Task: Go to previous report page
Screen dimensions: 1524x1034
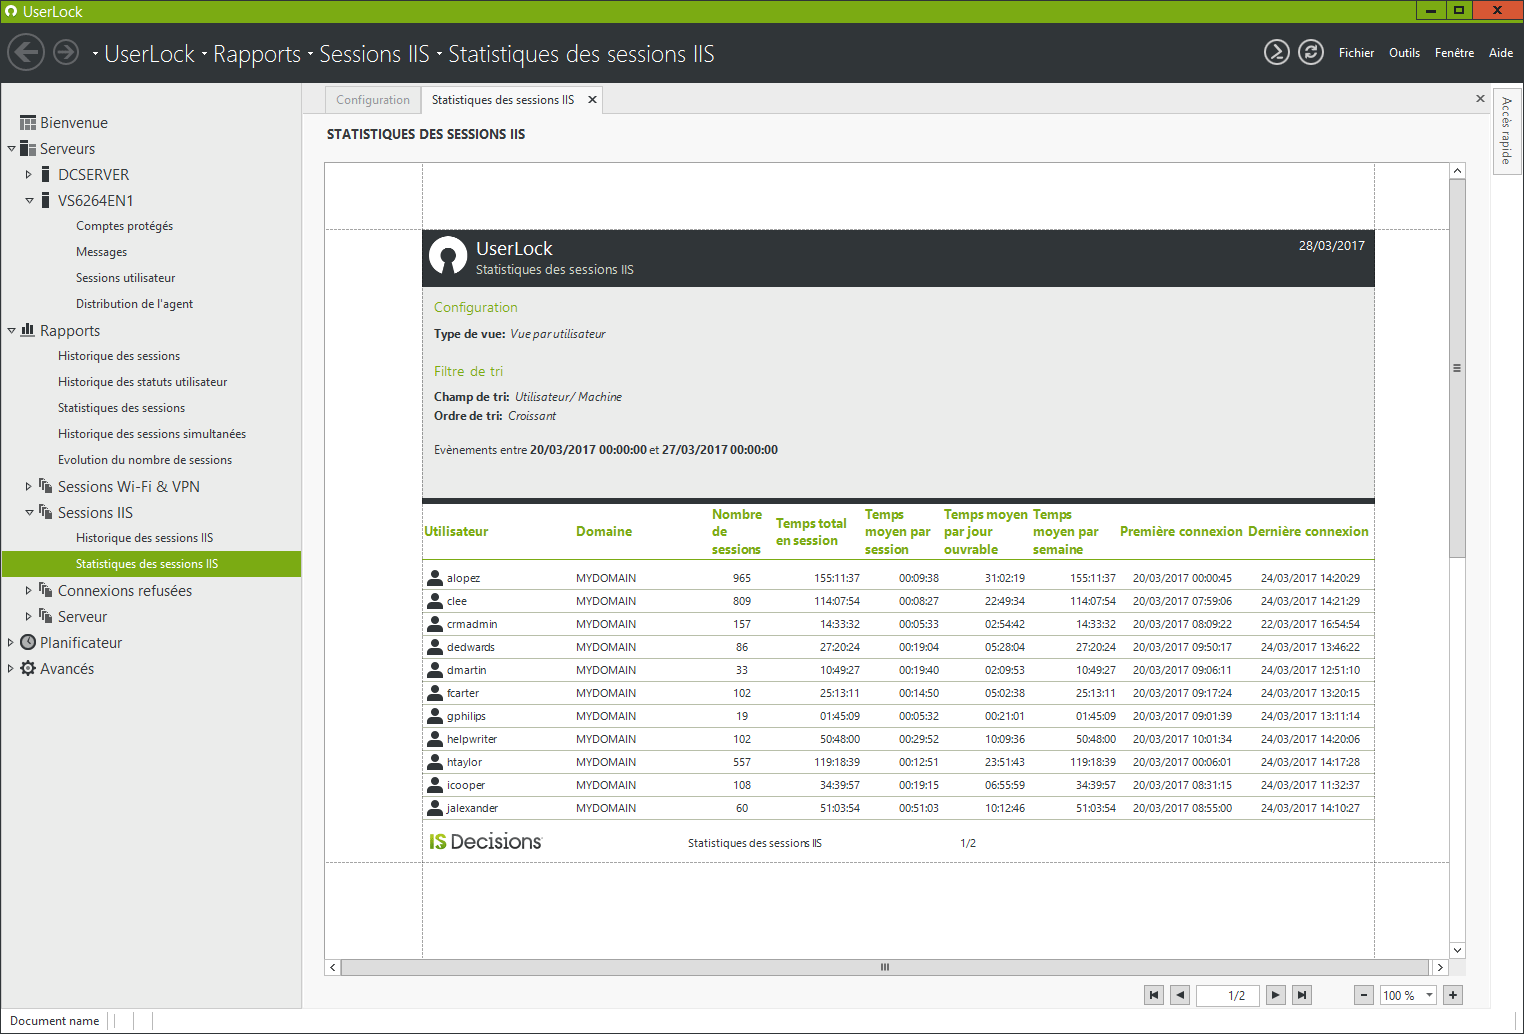Action: tap(1180, 995)
